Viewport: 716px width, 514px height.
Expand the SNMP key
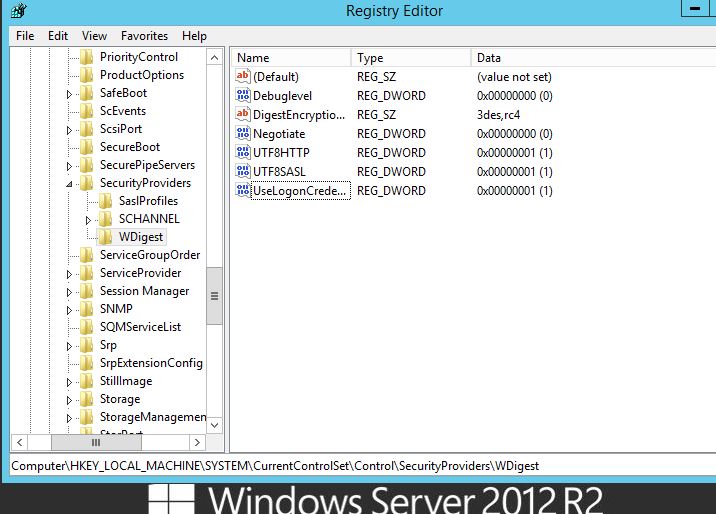69,310
